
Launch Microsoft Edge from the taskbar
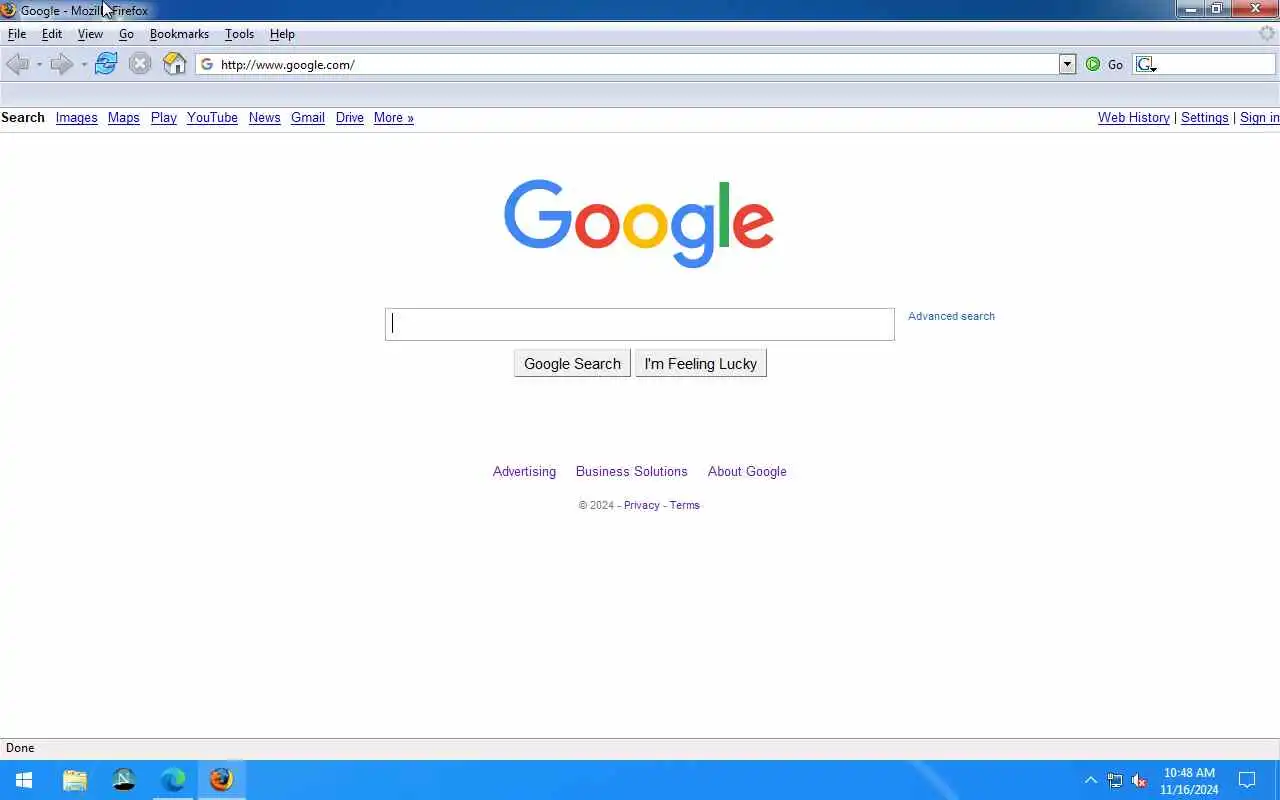[x=173, y=780]
